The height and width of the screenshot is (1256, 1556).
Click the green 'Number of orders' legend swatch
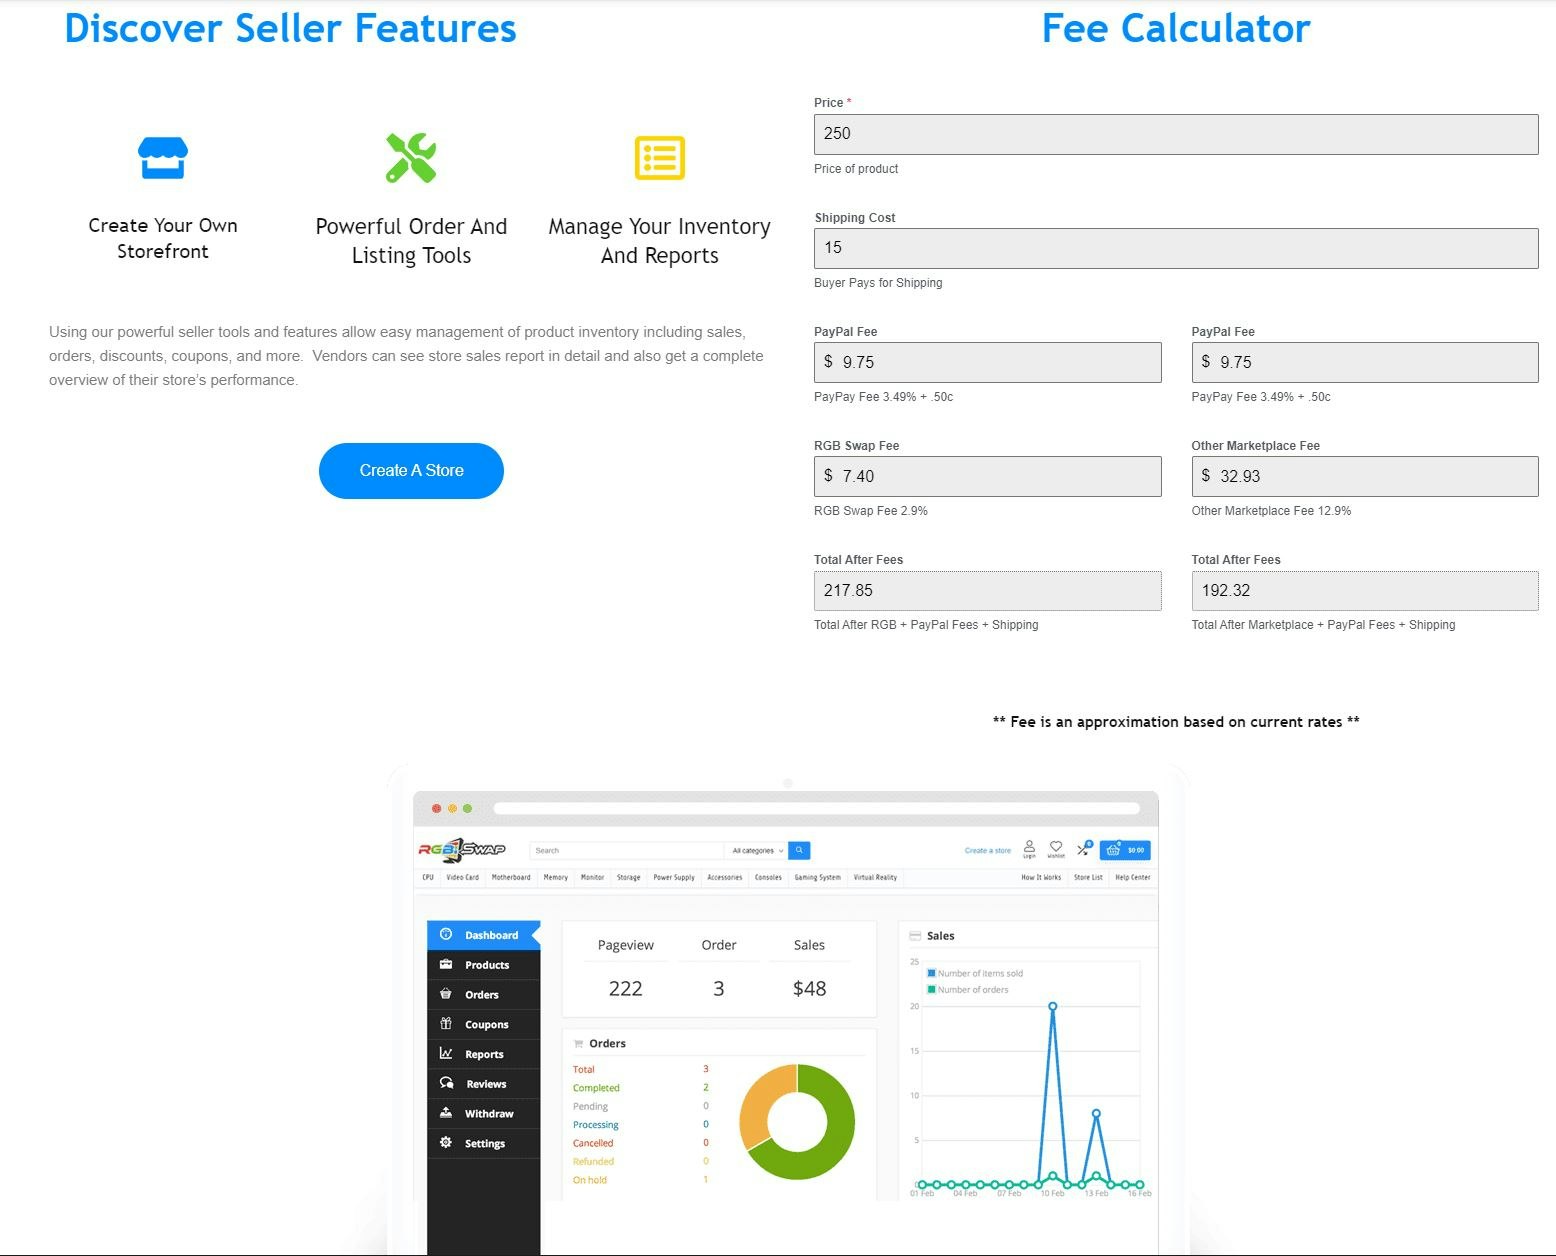931,989
